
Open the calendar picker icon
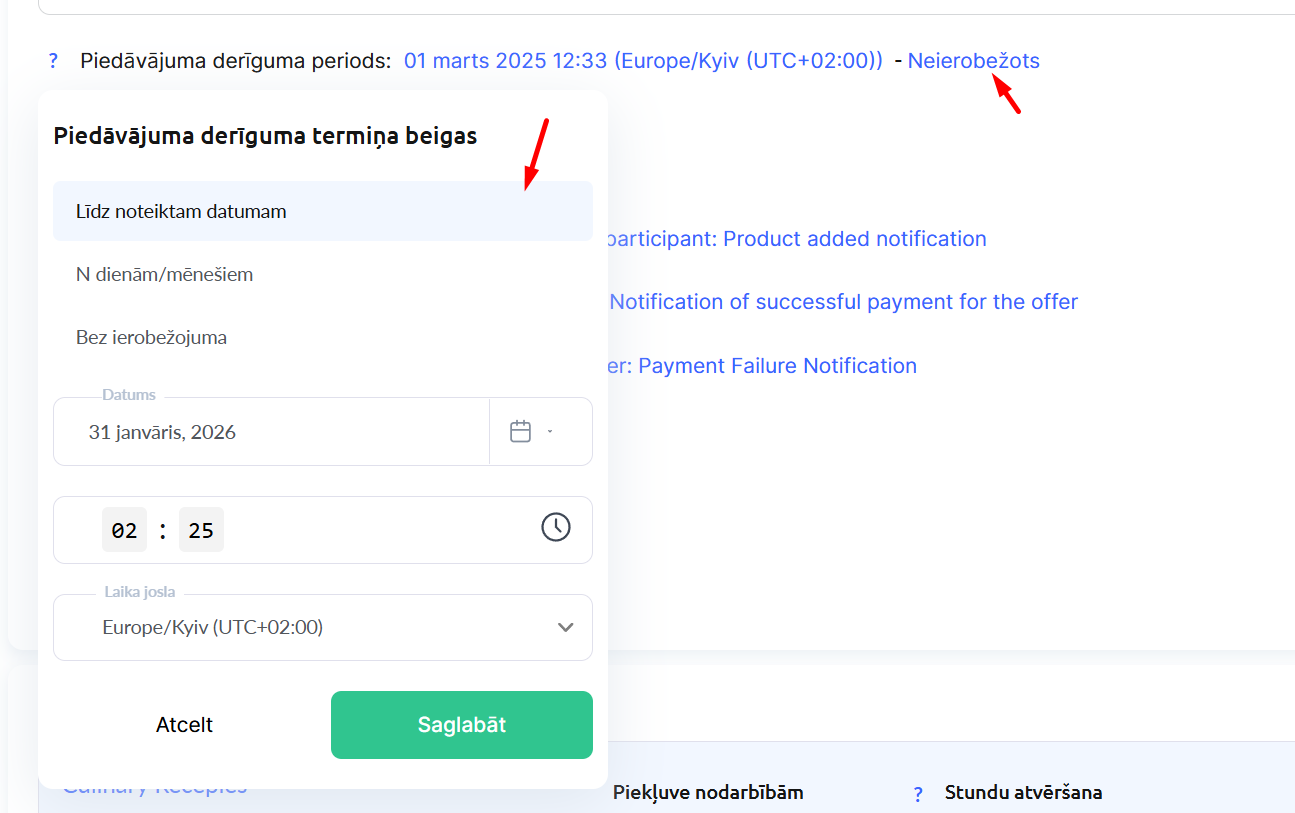(520, 432)
